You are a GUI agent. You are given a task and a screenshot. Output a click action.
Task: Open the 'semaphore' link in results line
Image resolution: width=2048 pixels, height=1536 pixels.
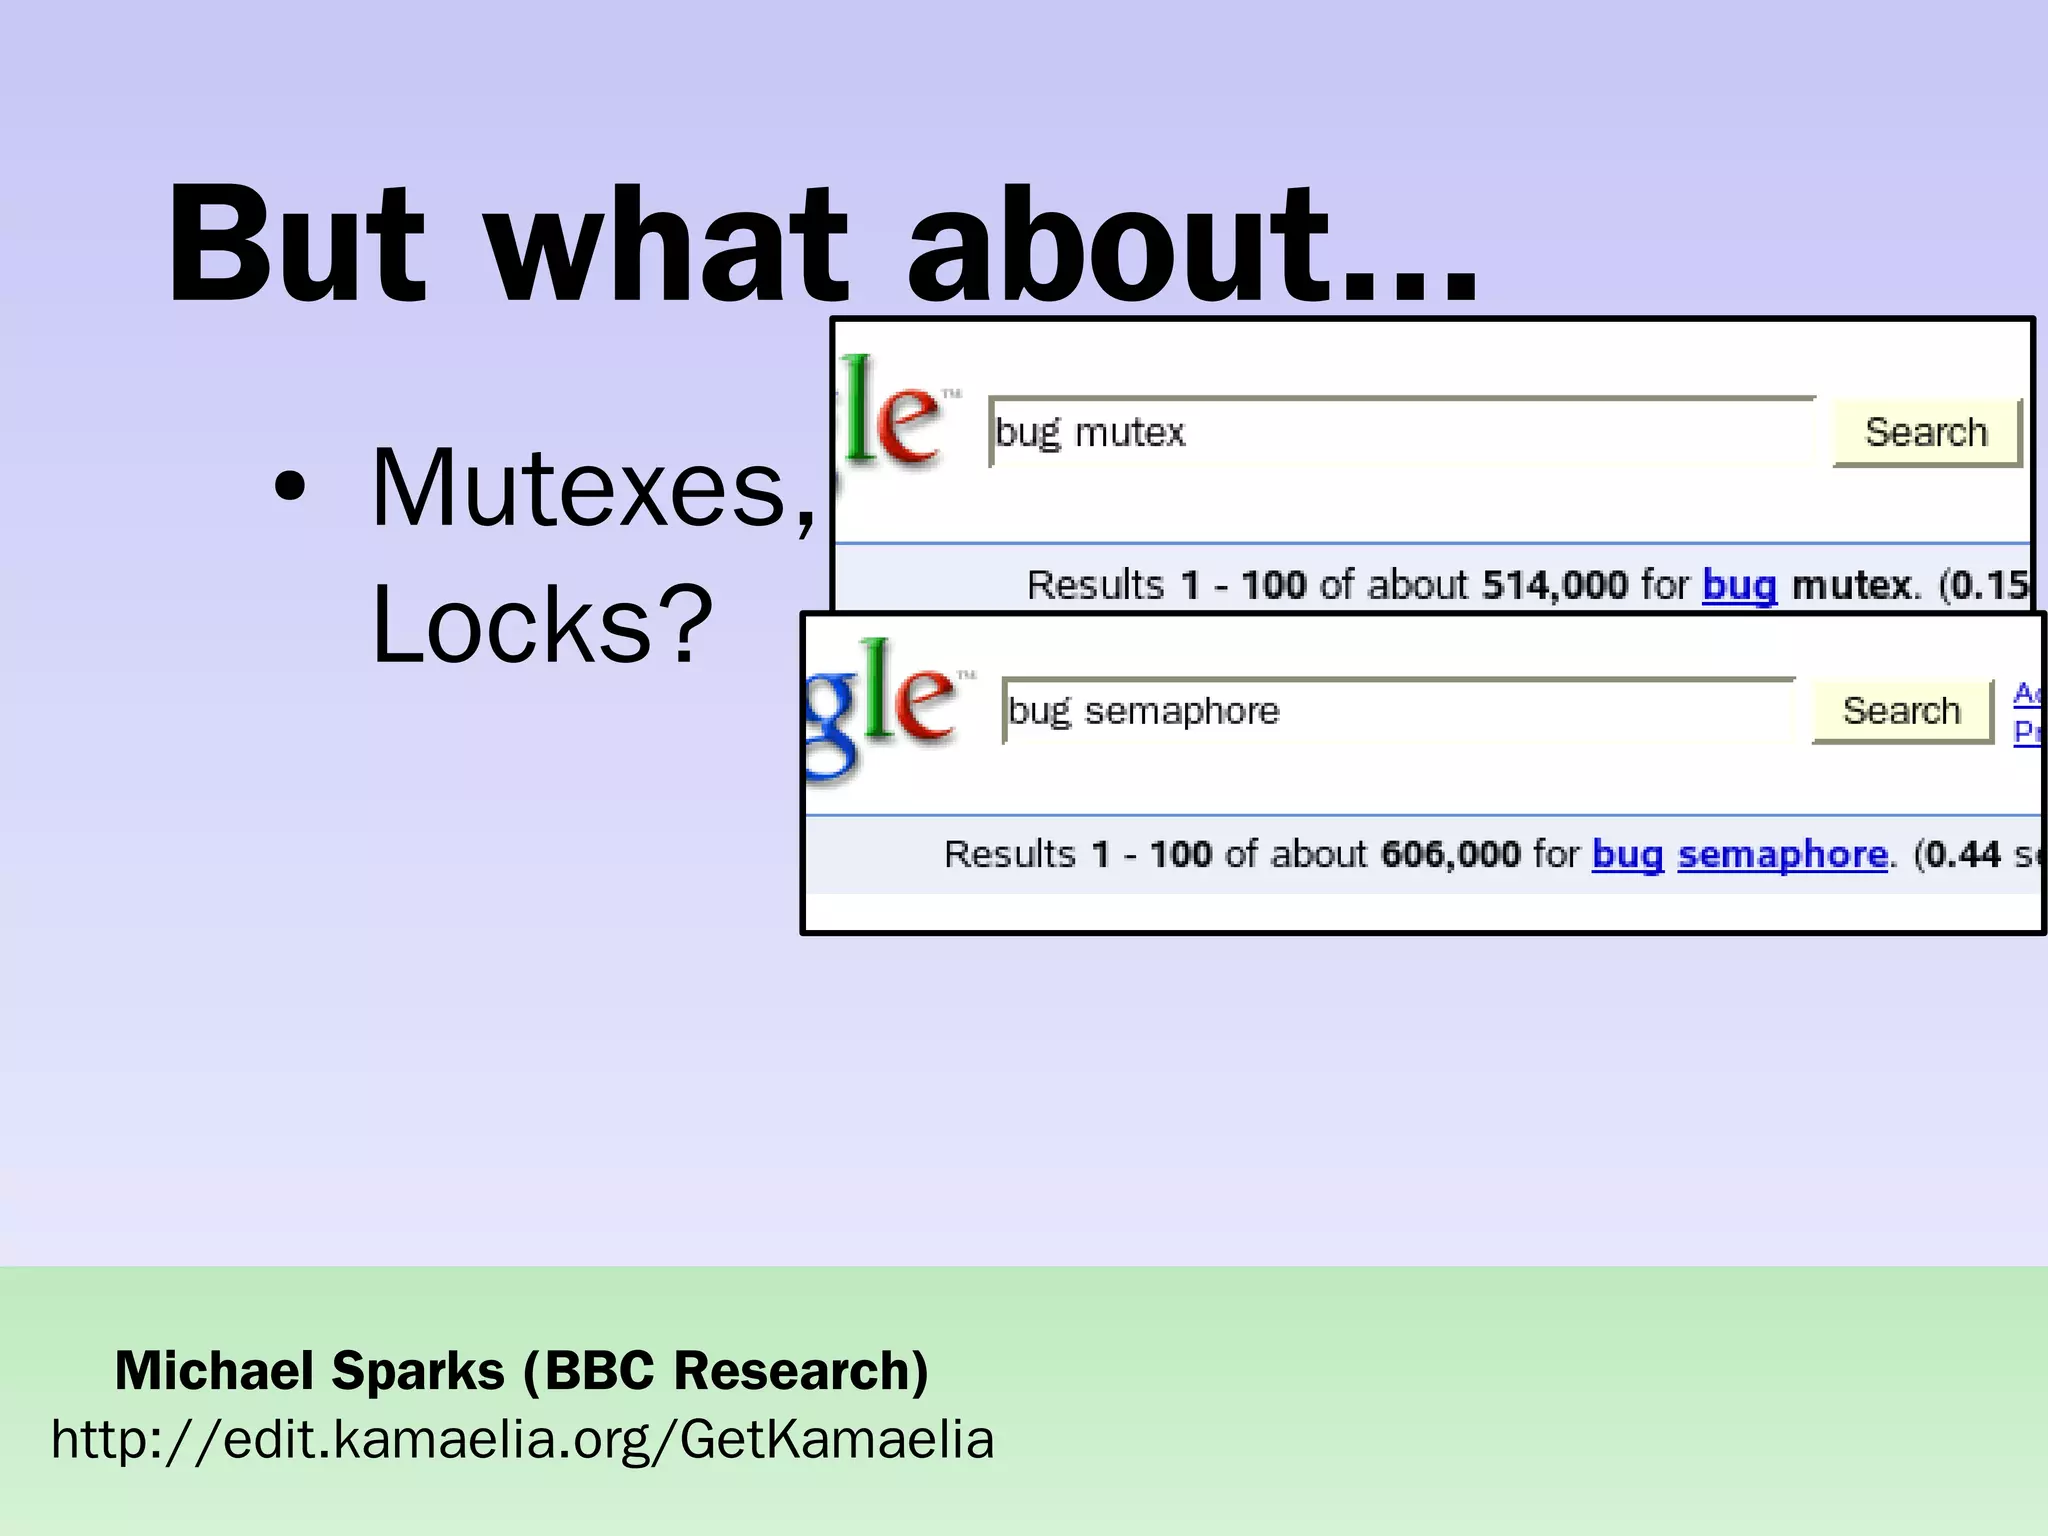(x=1782, y=855)
